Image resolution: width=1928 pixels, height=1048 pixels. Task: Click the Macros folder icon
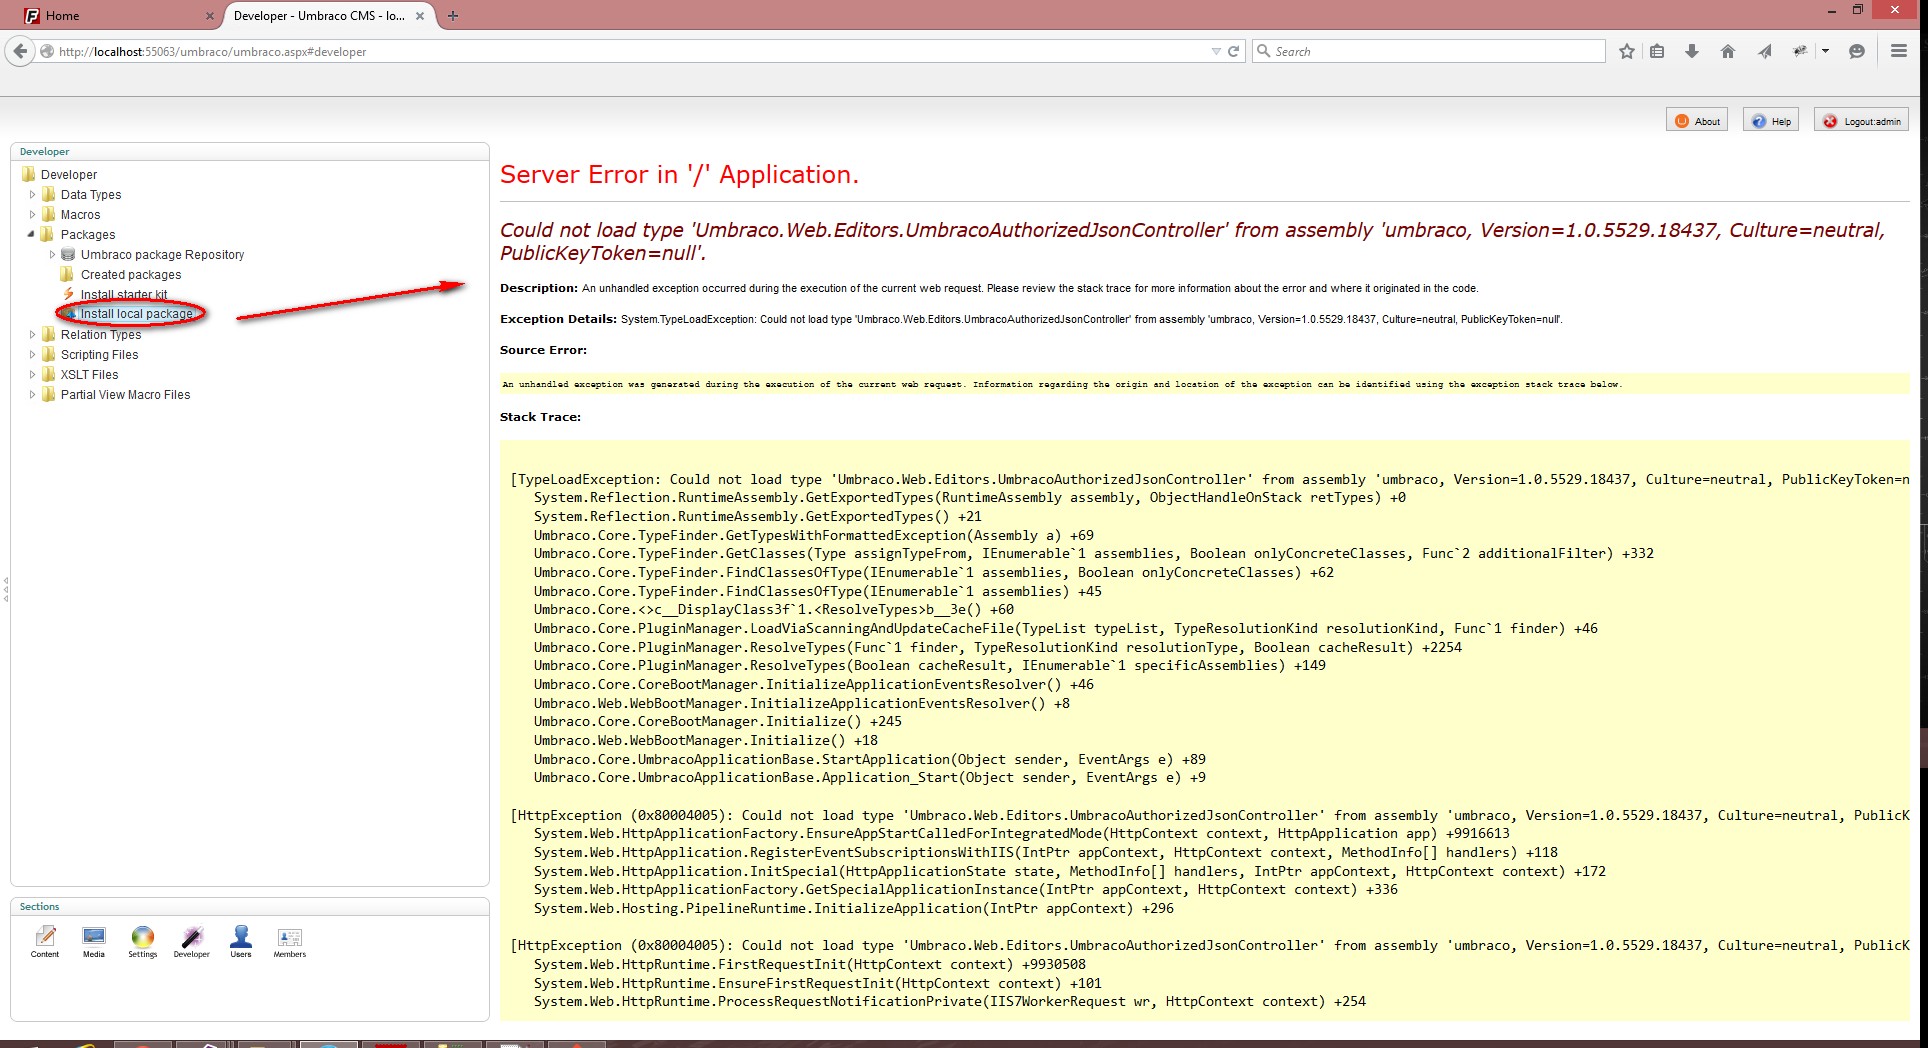pos(47,214)
